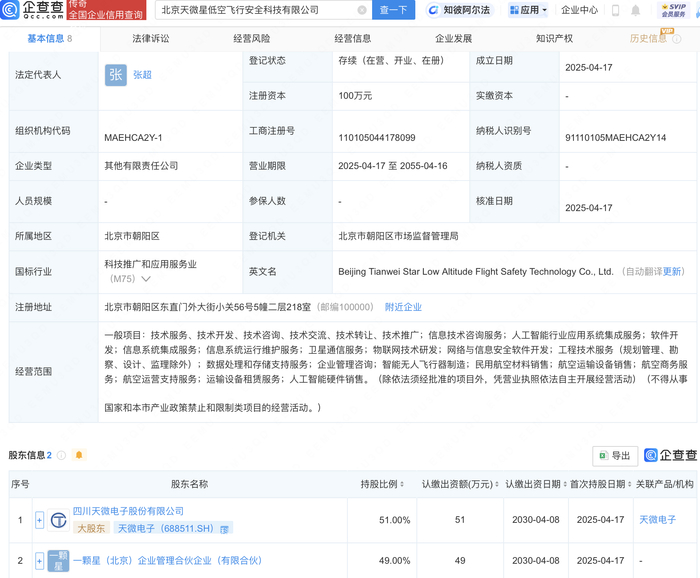The image size is (700, 578).
Task: Expand the 应用 dropdown menu
Action: click(x=527, y=10)
